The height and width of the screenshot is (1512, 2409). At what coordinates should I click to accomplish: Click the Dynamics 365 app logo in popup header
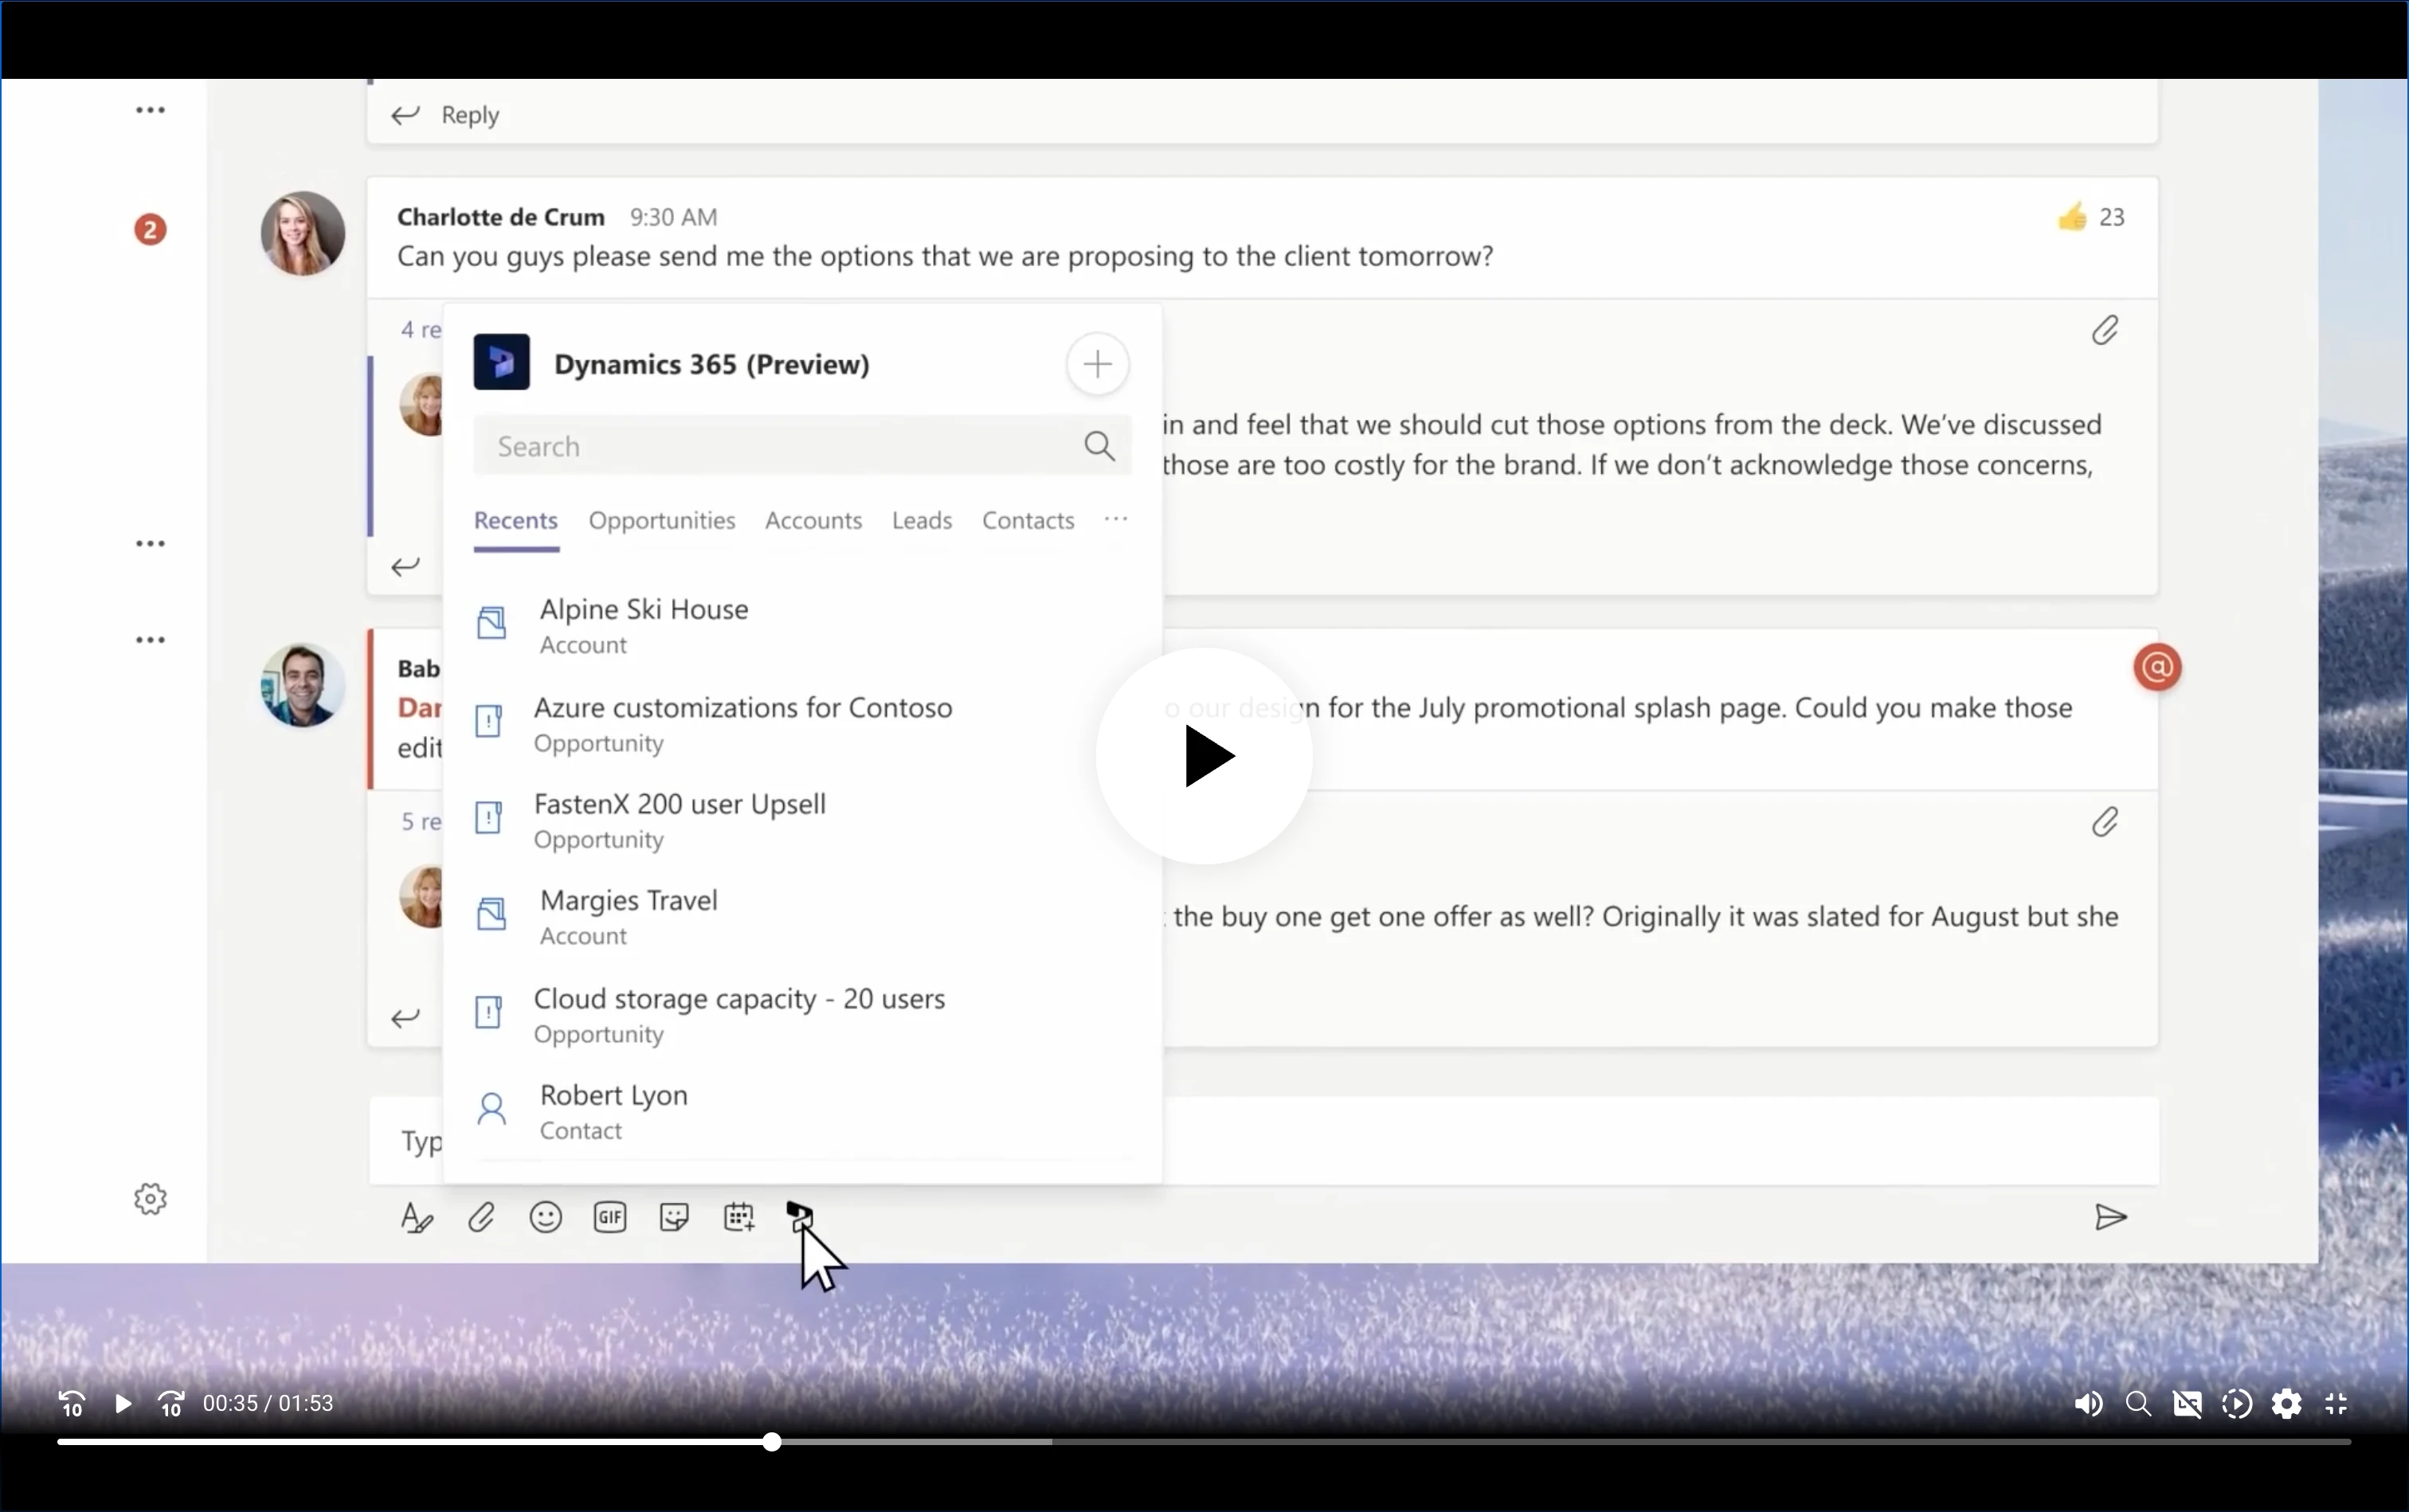click(502, 363)
